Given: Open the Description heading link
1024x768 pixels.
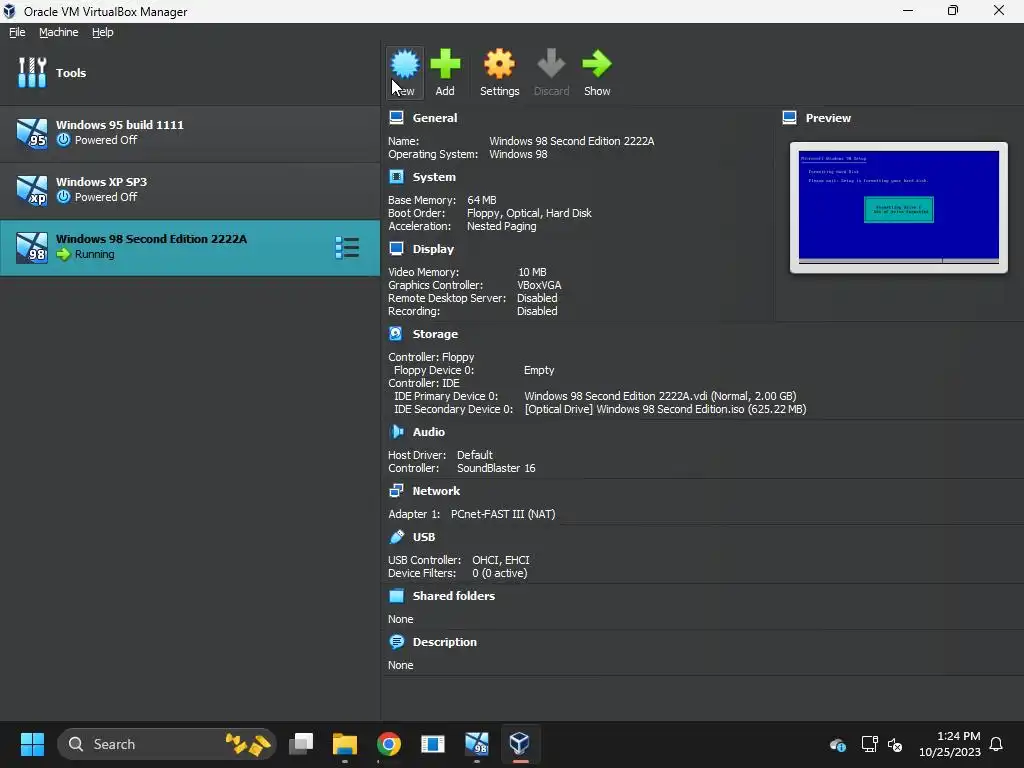Looking at the screenshot, I should (x=445, y=642).
